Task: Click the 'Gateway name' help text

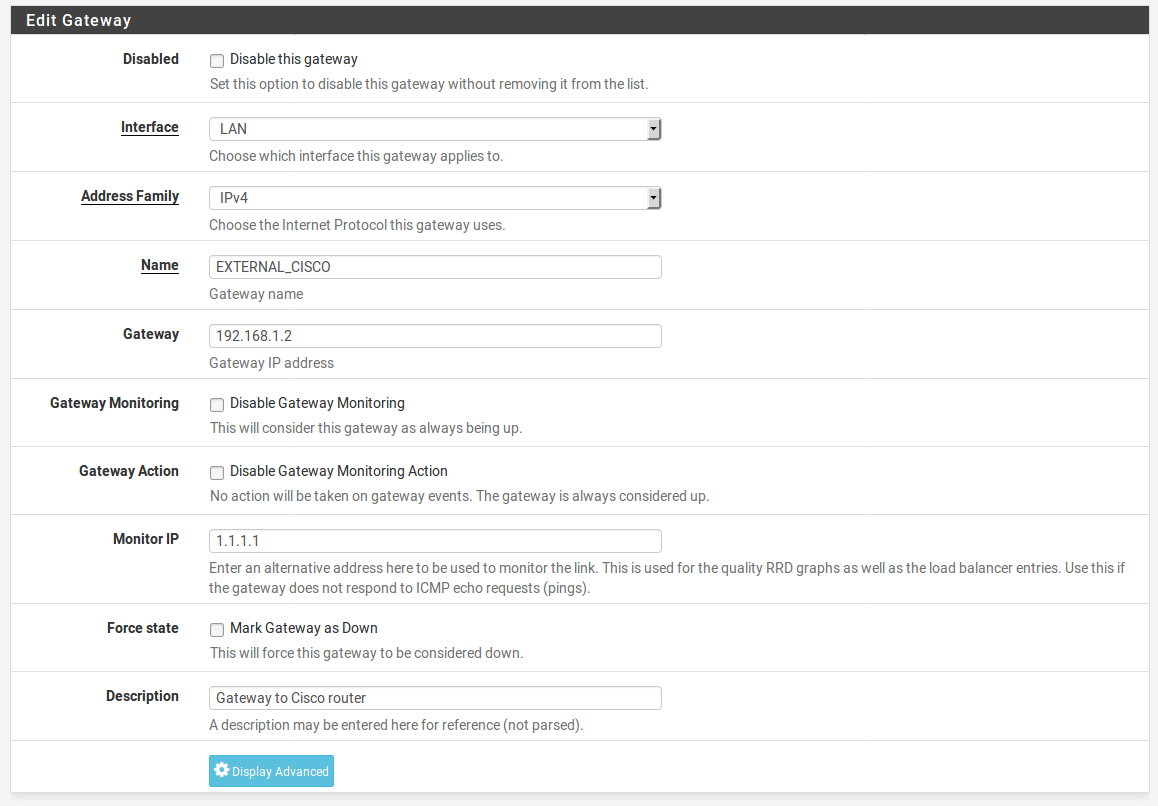Action: (x=256, y=294)
